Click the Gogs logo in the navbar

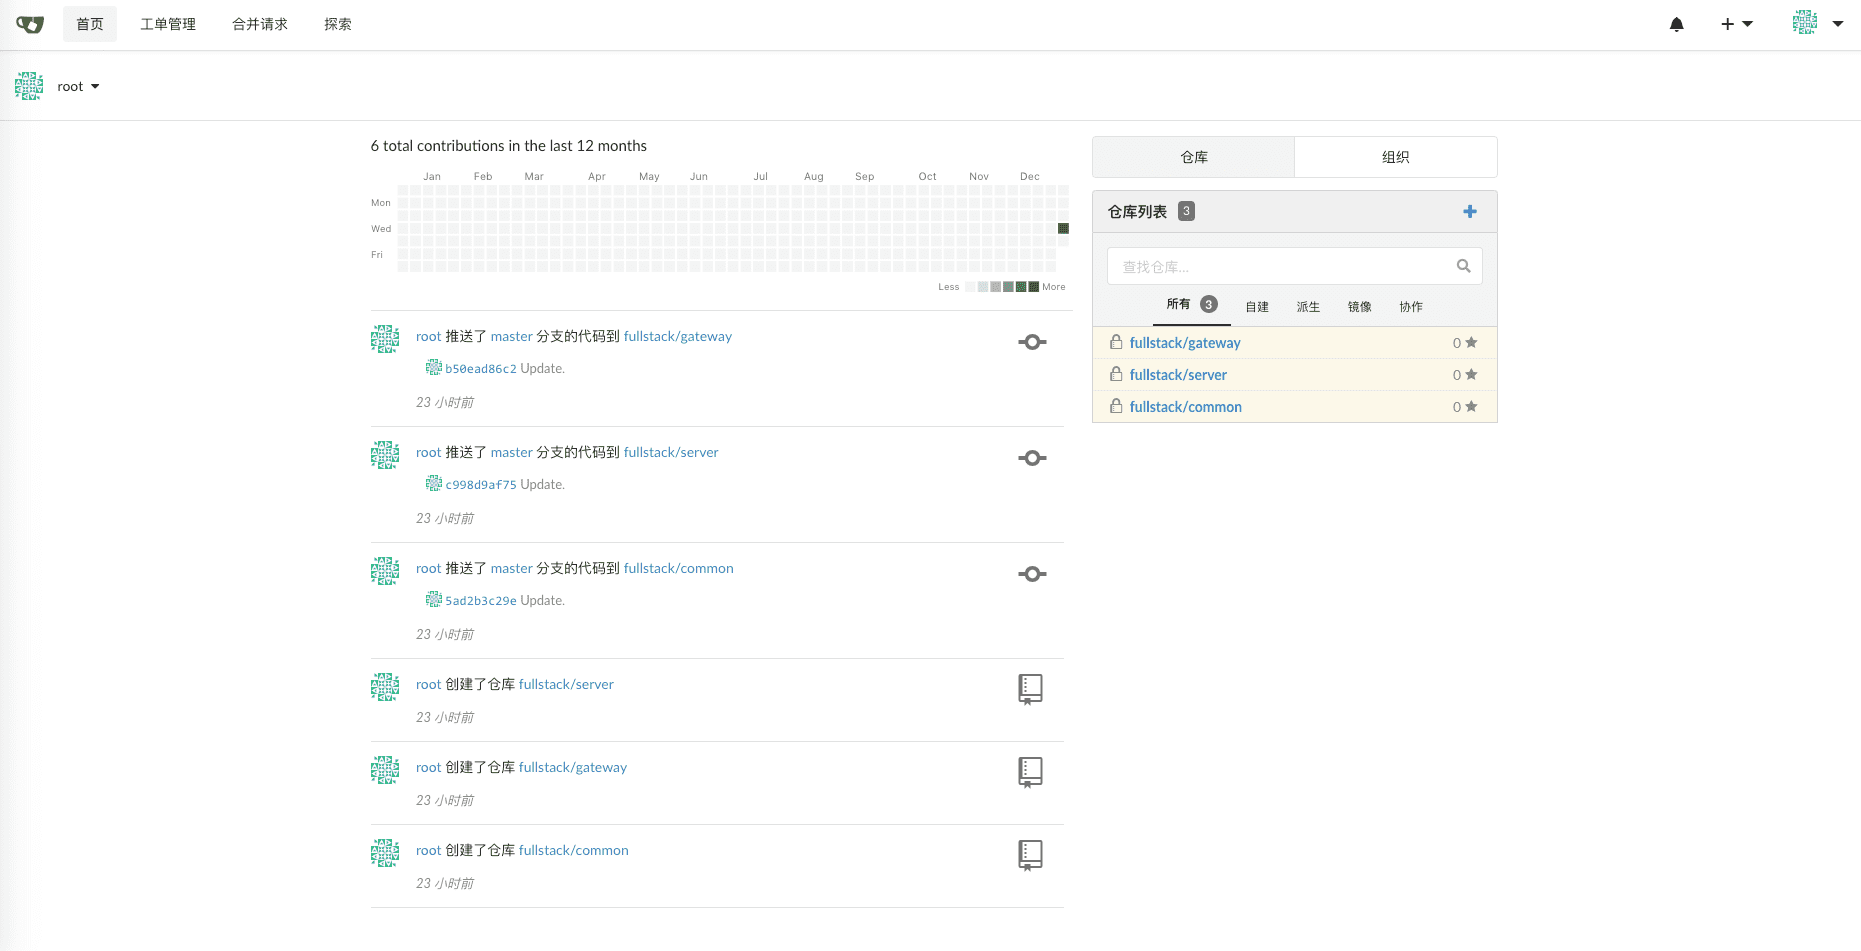[x=30, y=24]
